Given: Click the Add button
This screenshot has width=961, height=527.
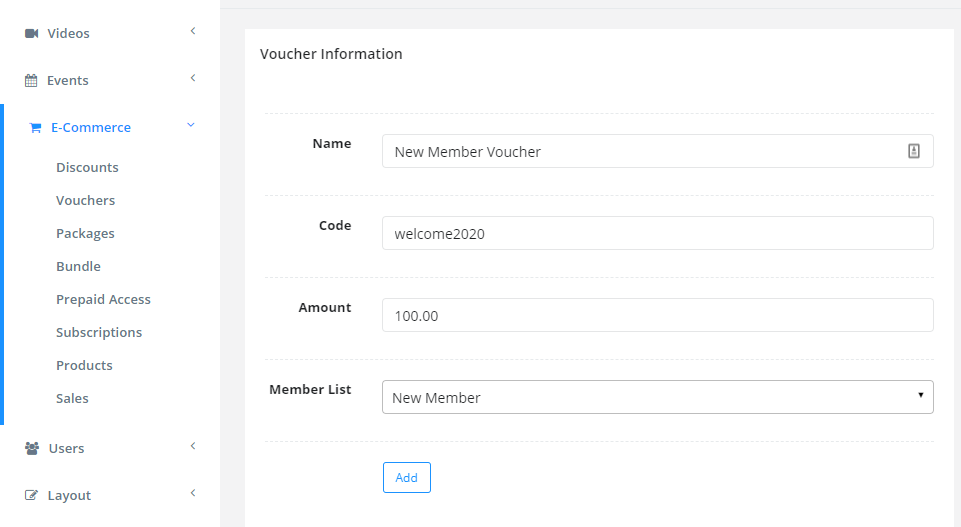Looking at the screenshot, I should pyautogui.click(x=407, y=477).
